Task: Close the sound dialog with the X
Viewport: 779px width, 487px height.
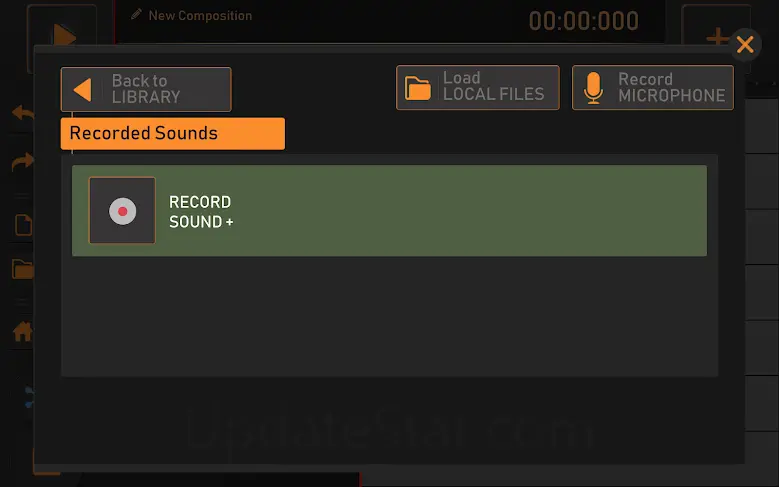Action: tap(745, 45)
